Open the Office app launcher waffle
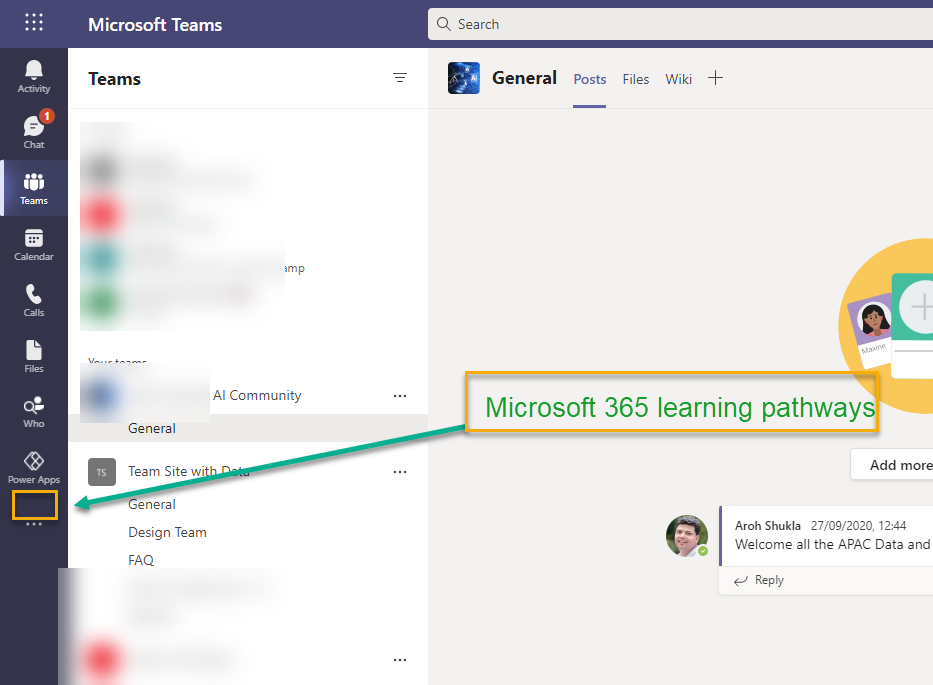Image resolution: width=933 pixels, height=685 pixels. pos(33,23)
